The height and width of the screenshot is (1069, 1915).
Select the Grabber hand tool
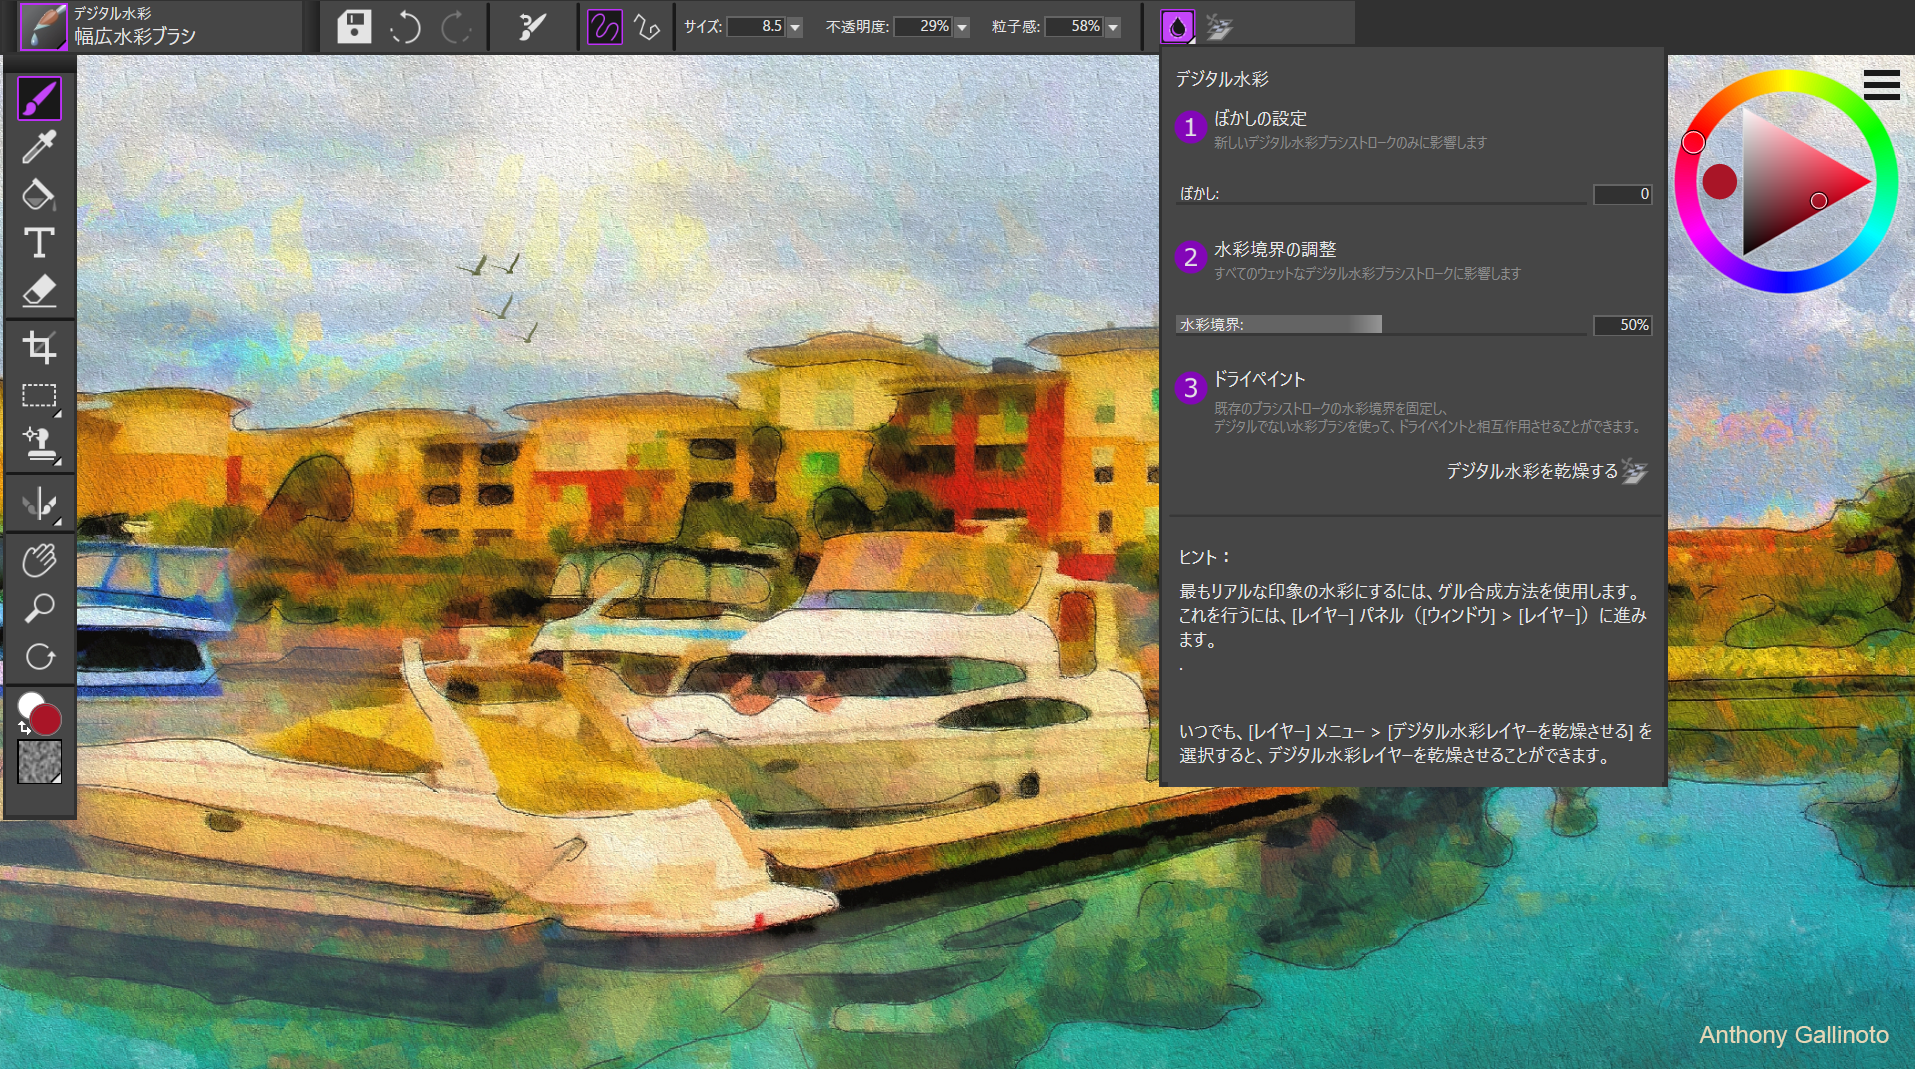click(39, 560)
